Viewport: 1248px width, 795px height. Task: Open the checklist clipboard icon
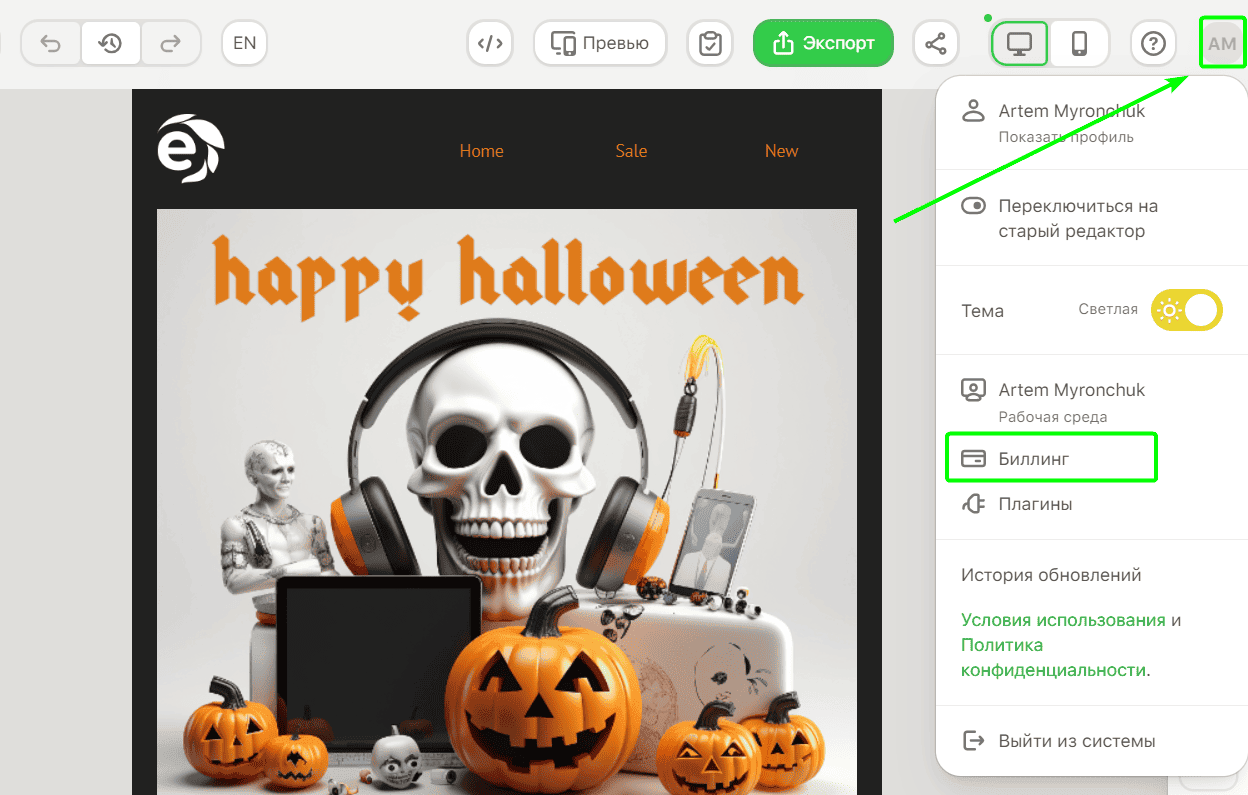pyautogui.click(x=710, y=44)
